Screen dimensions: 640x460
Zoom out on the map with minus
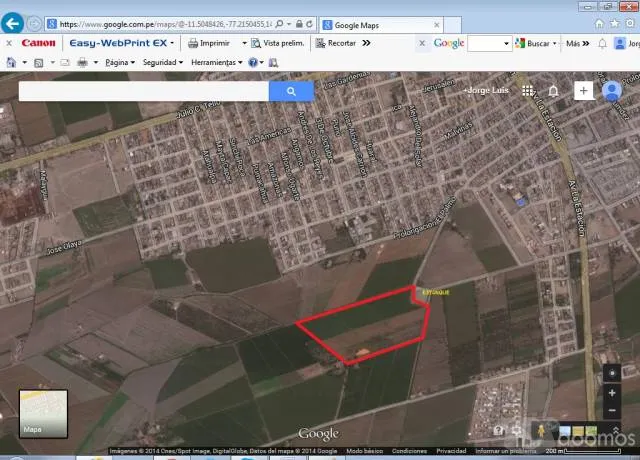click(x=612, y=411)
